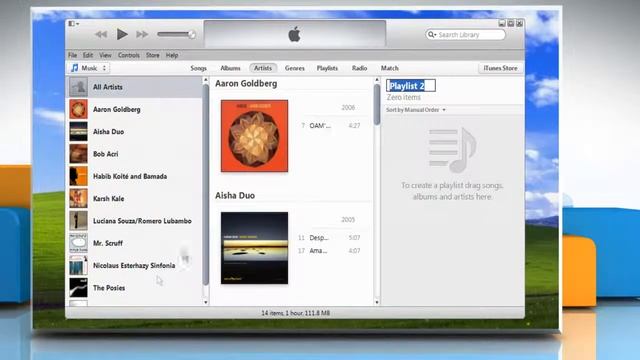Click album pane scroll up arrow

377,80
